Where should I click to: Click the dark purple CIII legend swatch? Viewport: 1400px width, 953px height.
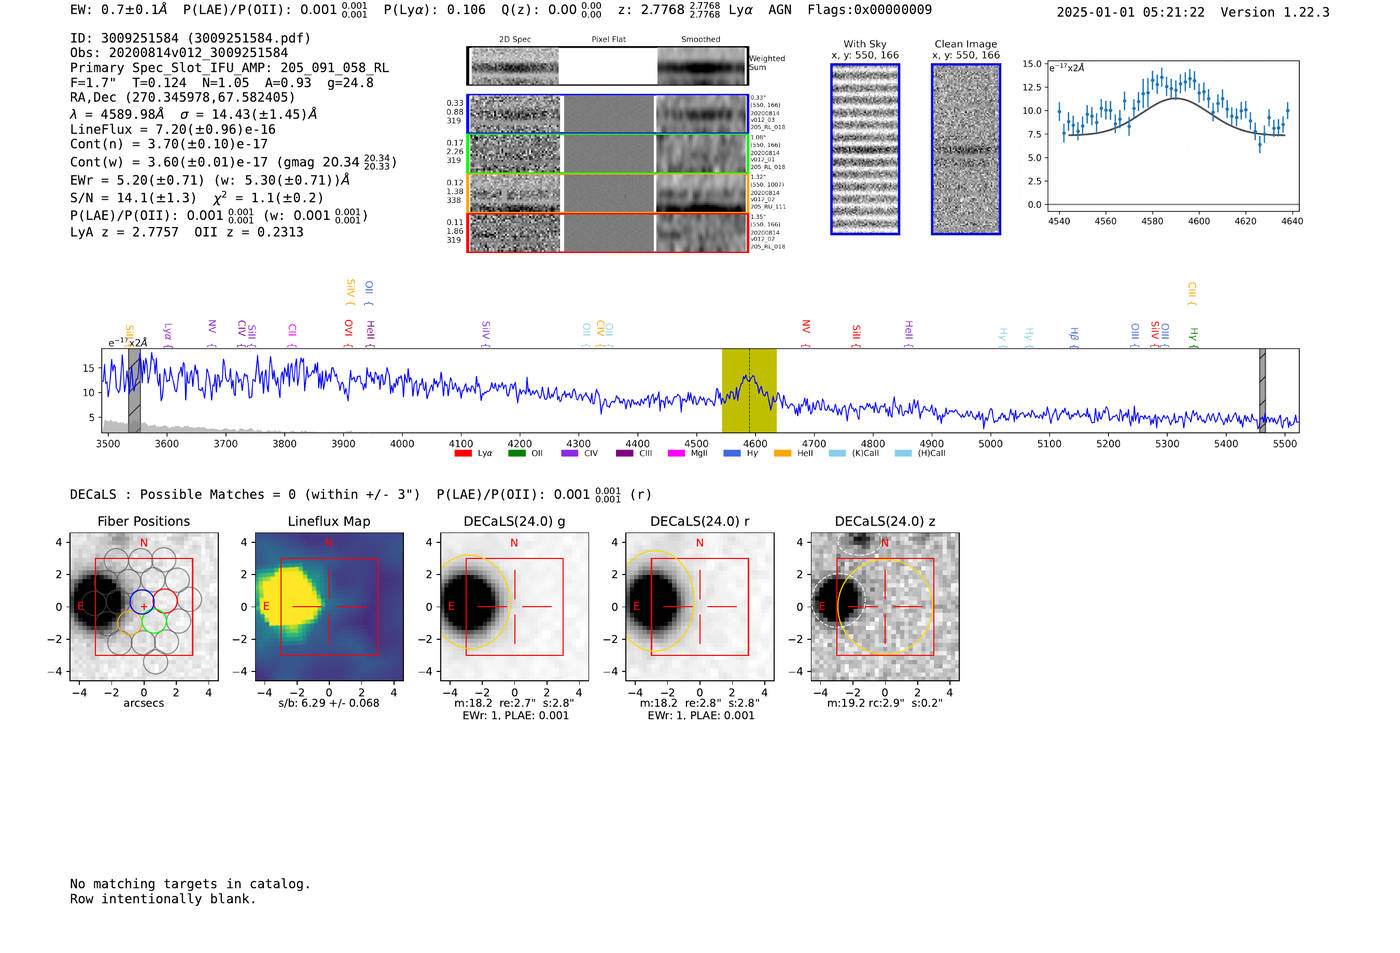coord(624,453)
